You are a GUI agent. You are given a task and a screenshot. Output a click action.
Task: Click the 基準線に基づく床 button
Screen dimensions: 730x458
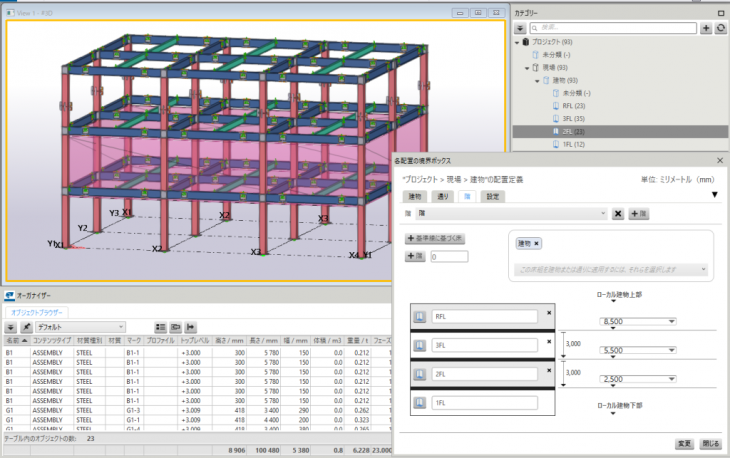436,239
